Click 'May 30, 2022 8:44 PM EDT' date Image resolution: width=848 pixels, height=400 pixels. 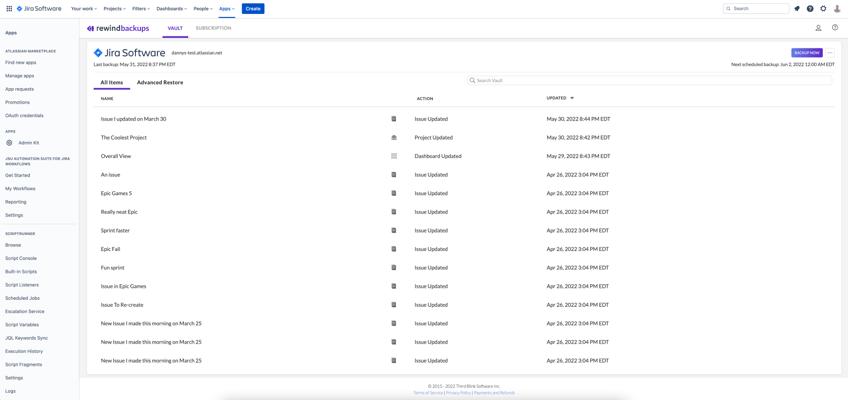pyautogui.click(x=578, y=118)
